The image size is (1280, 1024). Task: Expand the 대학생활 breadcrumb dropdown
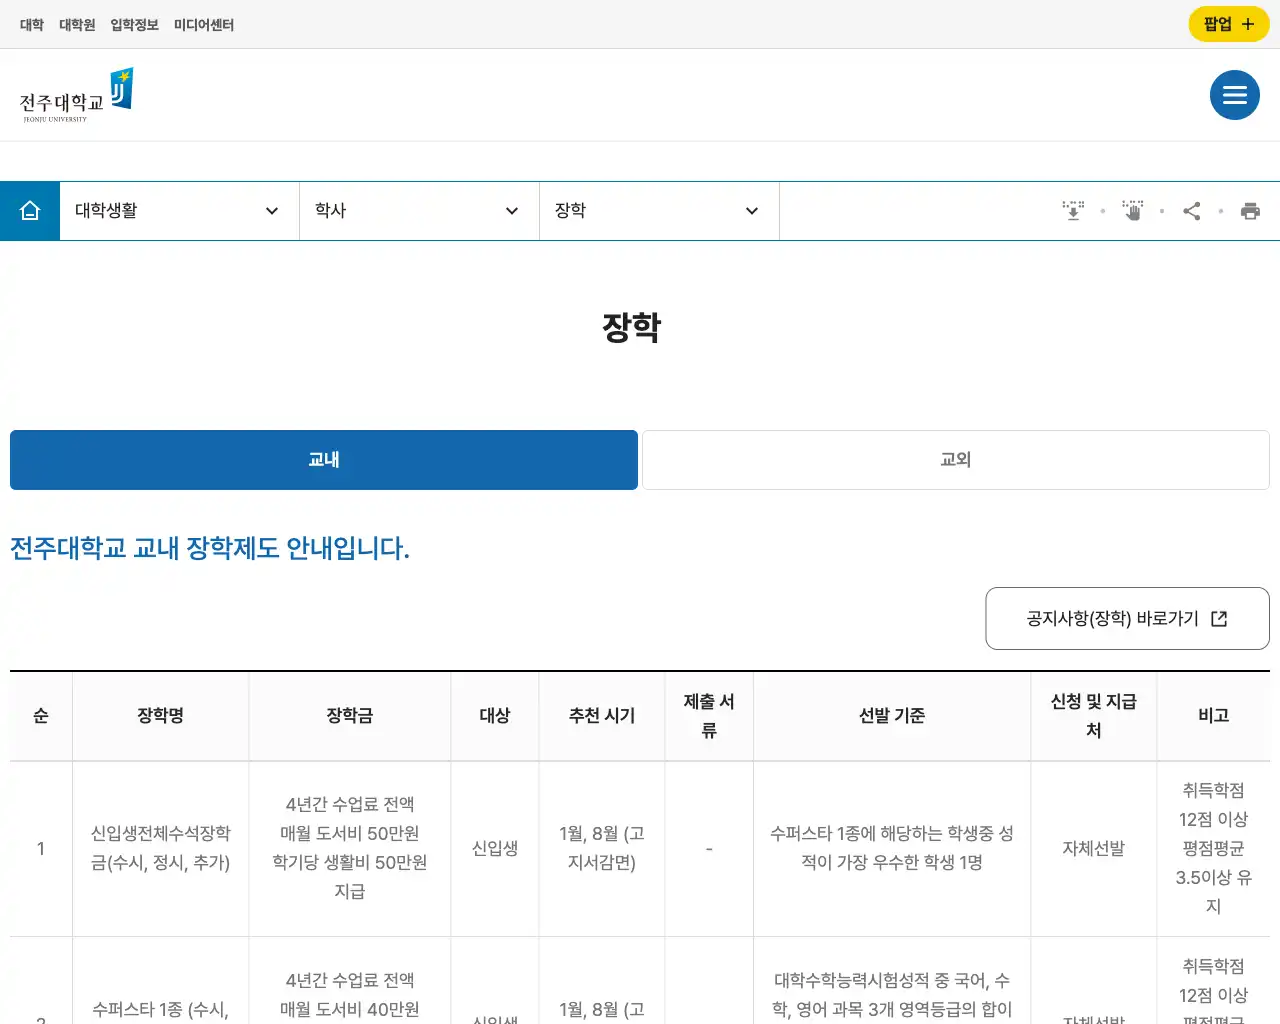[180, 211]
